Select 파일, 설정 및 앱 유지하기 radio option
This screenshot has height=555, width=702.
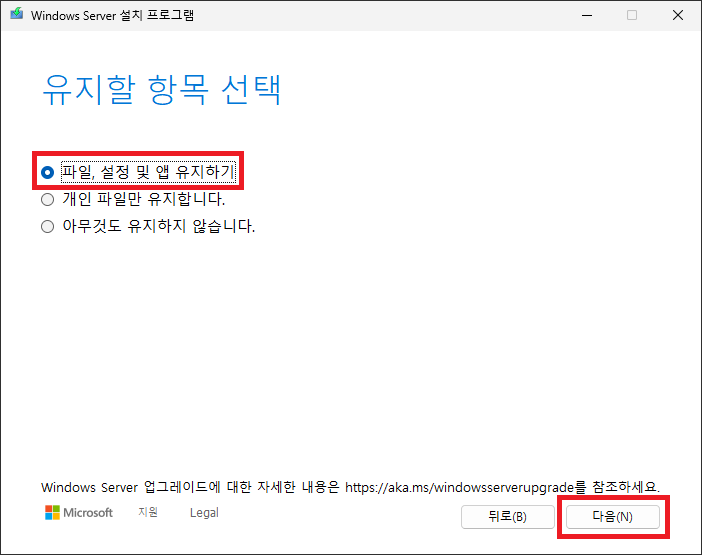coord(137,172)
